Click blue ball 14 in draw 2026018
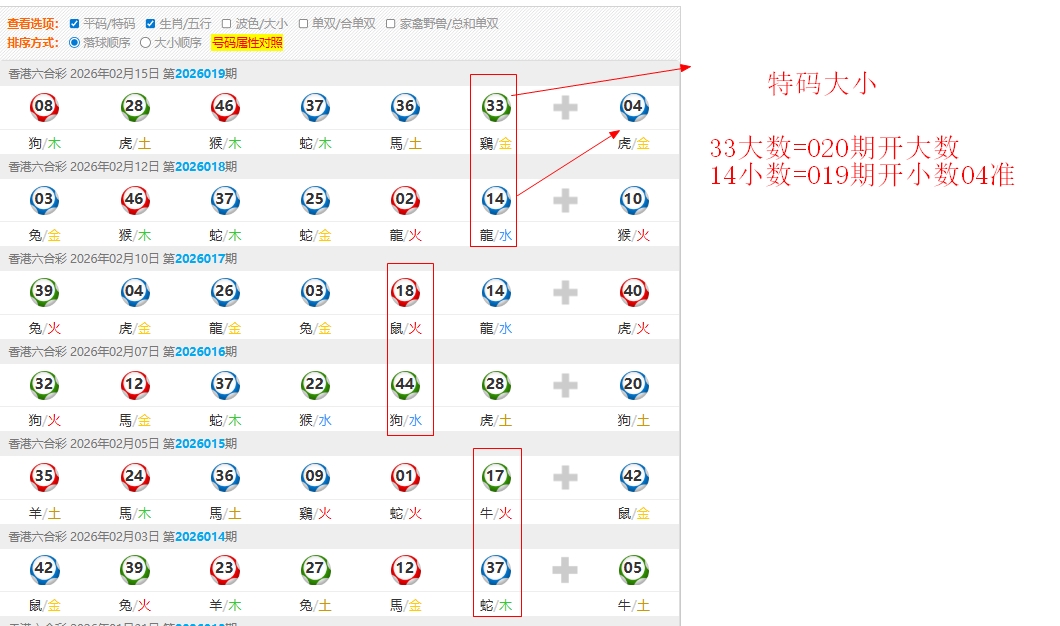The image size is (1060, 626). click(x=495, y=199)
